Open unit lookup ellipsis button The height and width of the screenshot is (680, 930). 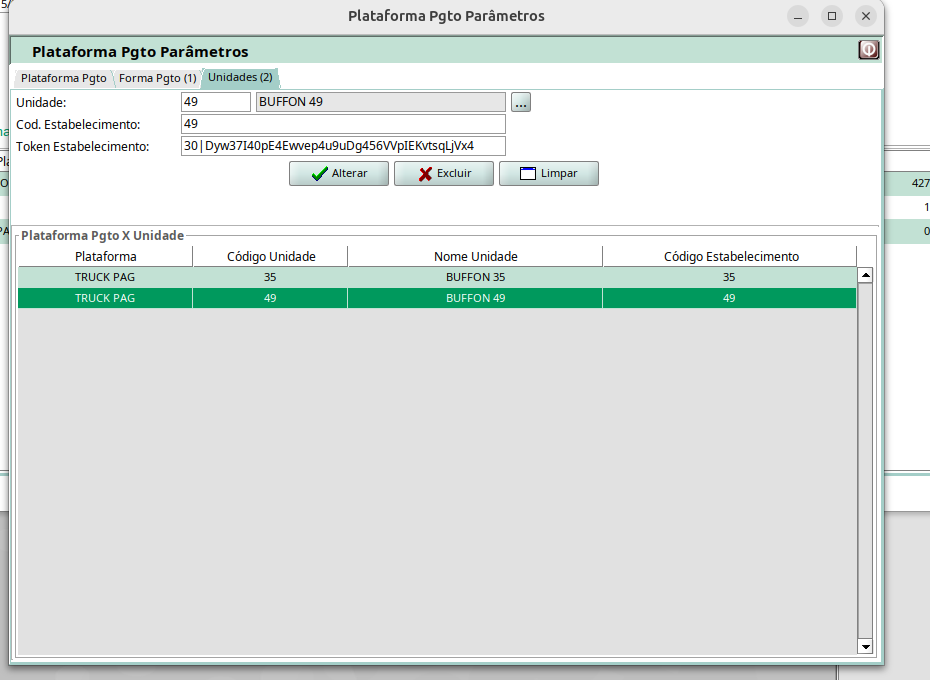521,102
